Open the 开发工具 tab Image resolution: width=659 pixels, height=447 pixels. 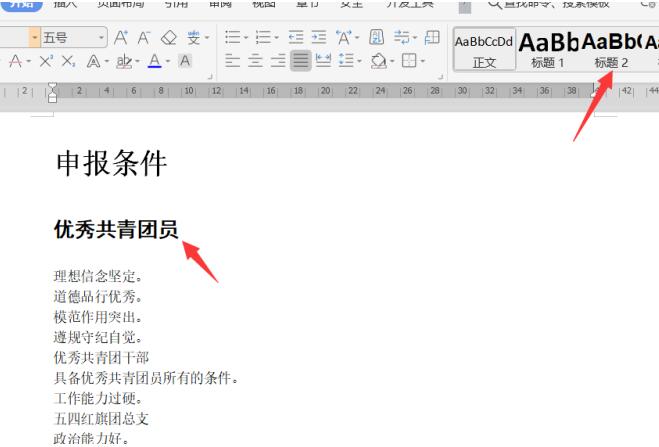point(410,4)
